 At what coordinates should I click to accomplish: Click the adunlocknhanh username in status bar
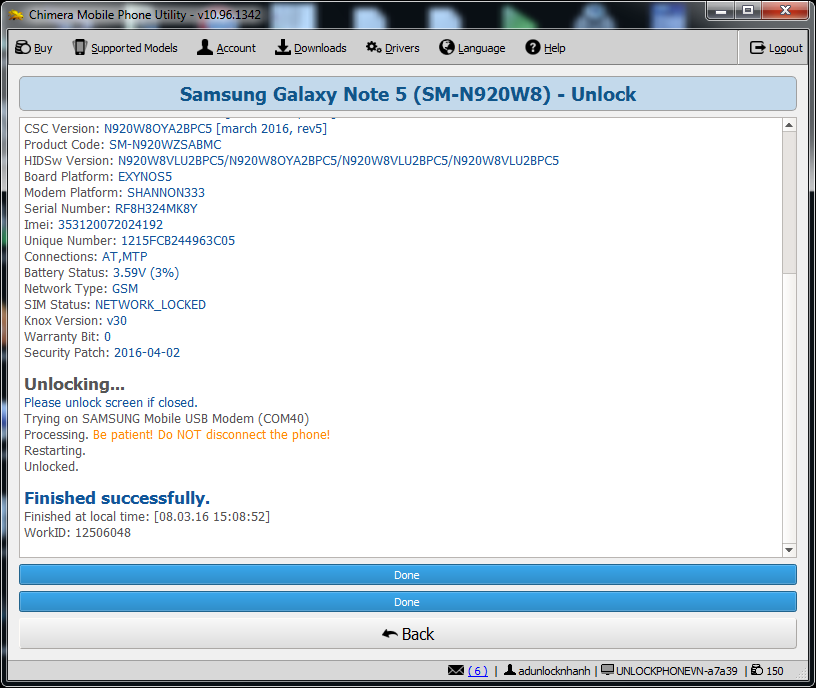(x=554, y=671)
